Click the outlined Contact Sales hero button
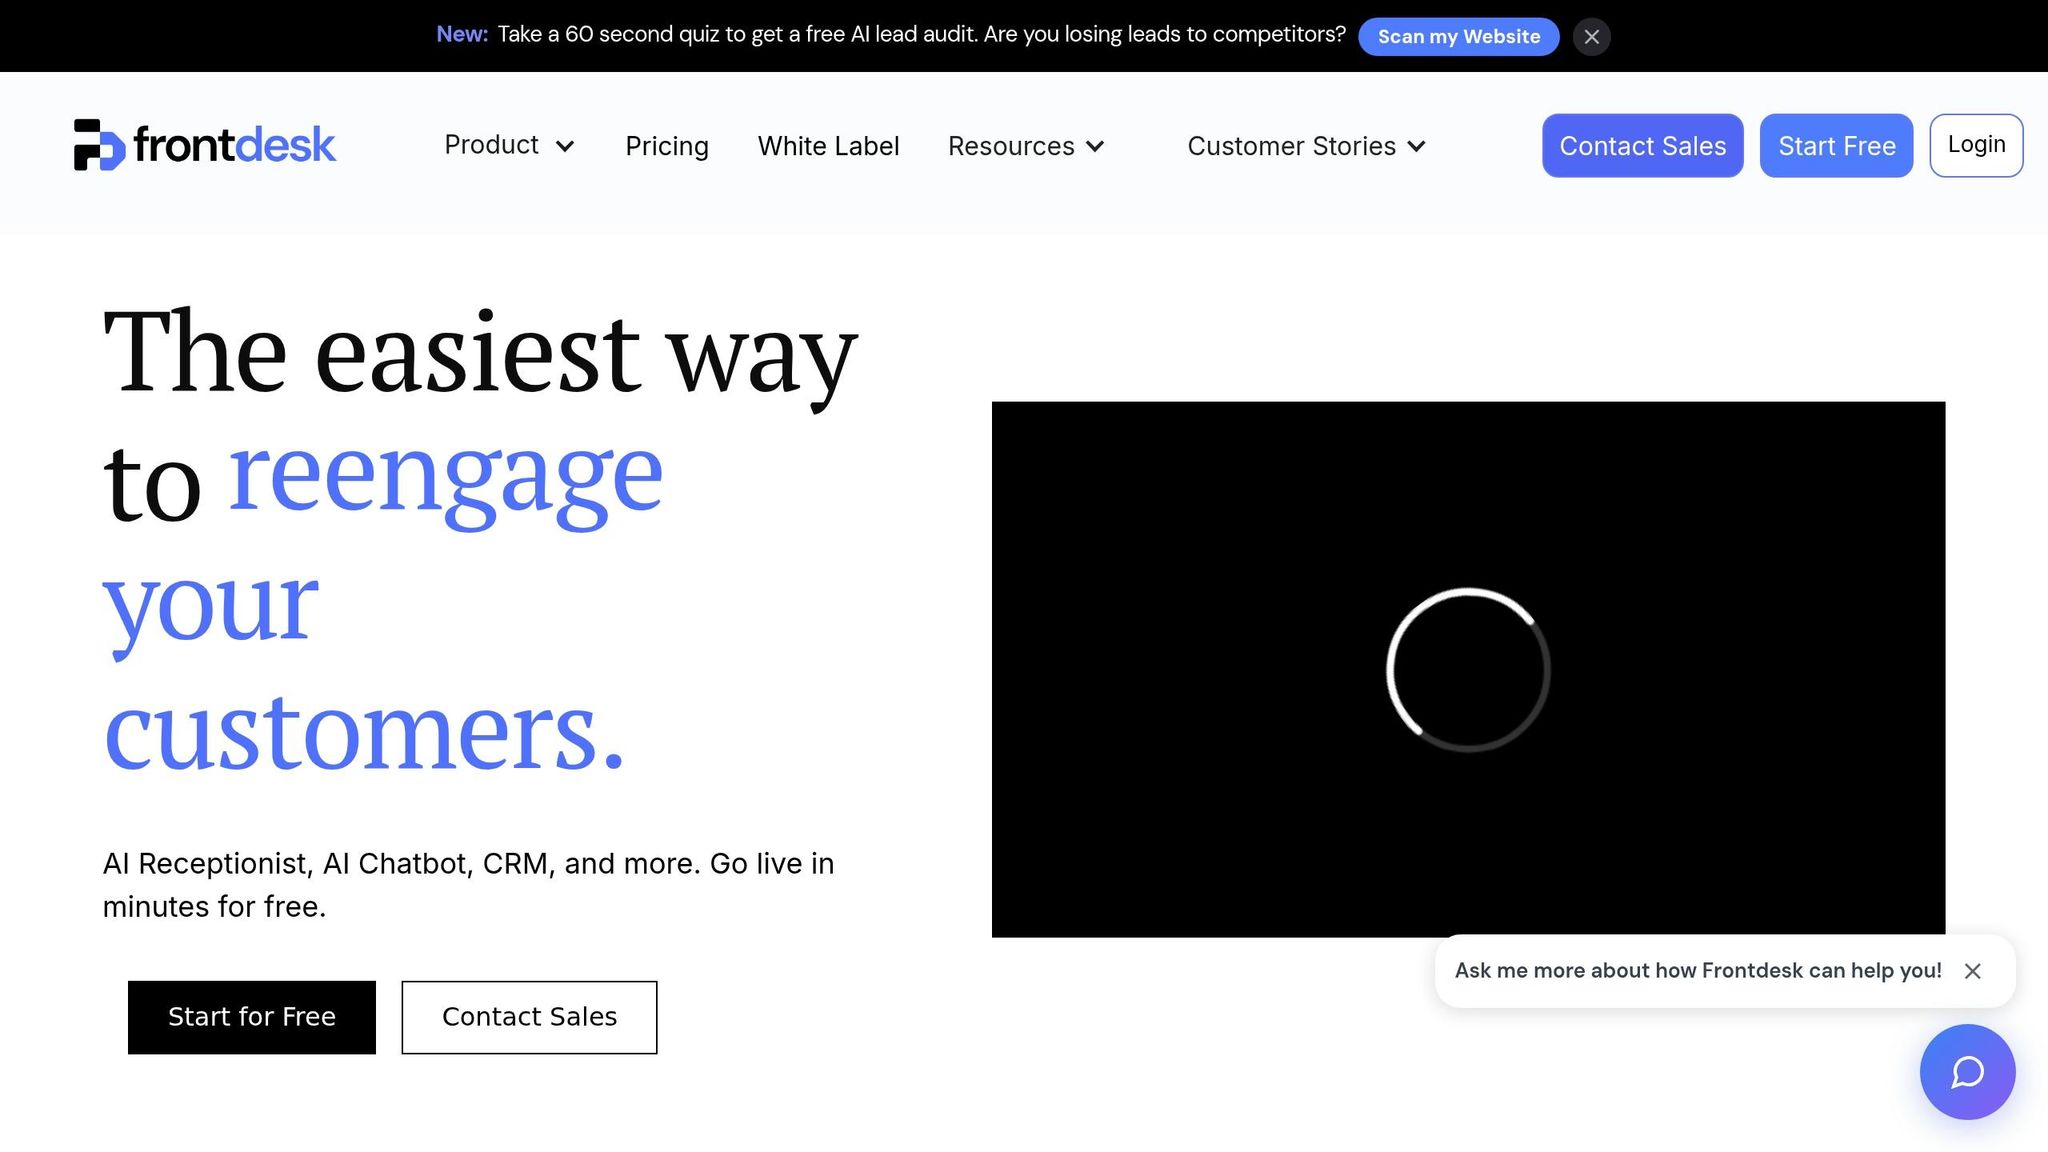This screenshot has height=1152, width=2048. tap(529, 1017)
